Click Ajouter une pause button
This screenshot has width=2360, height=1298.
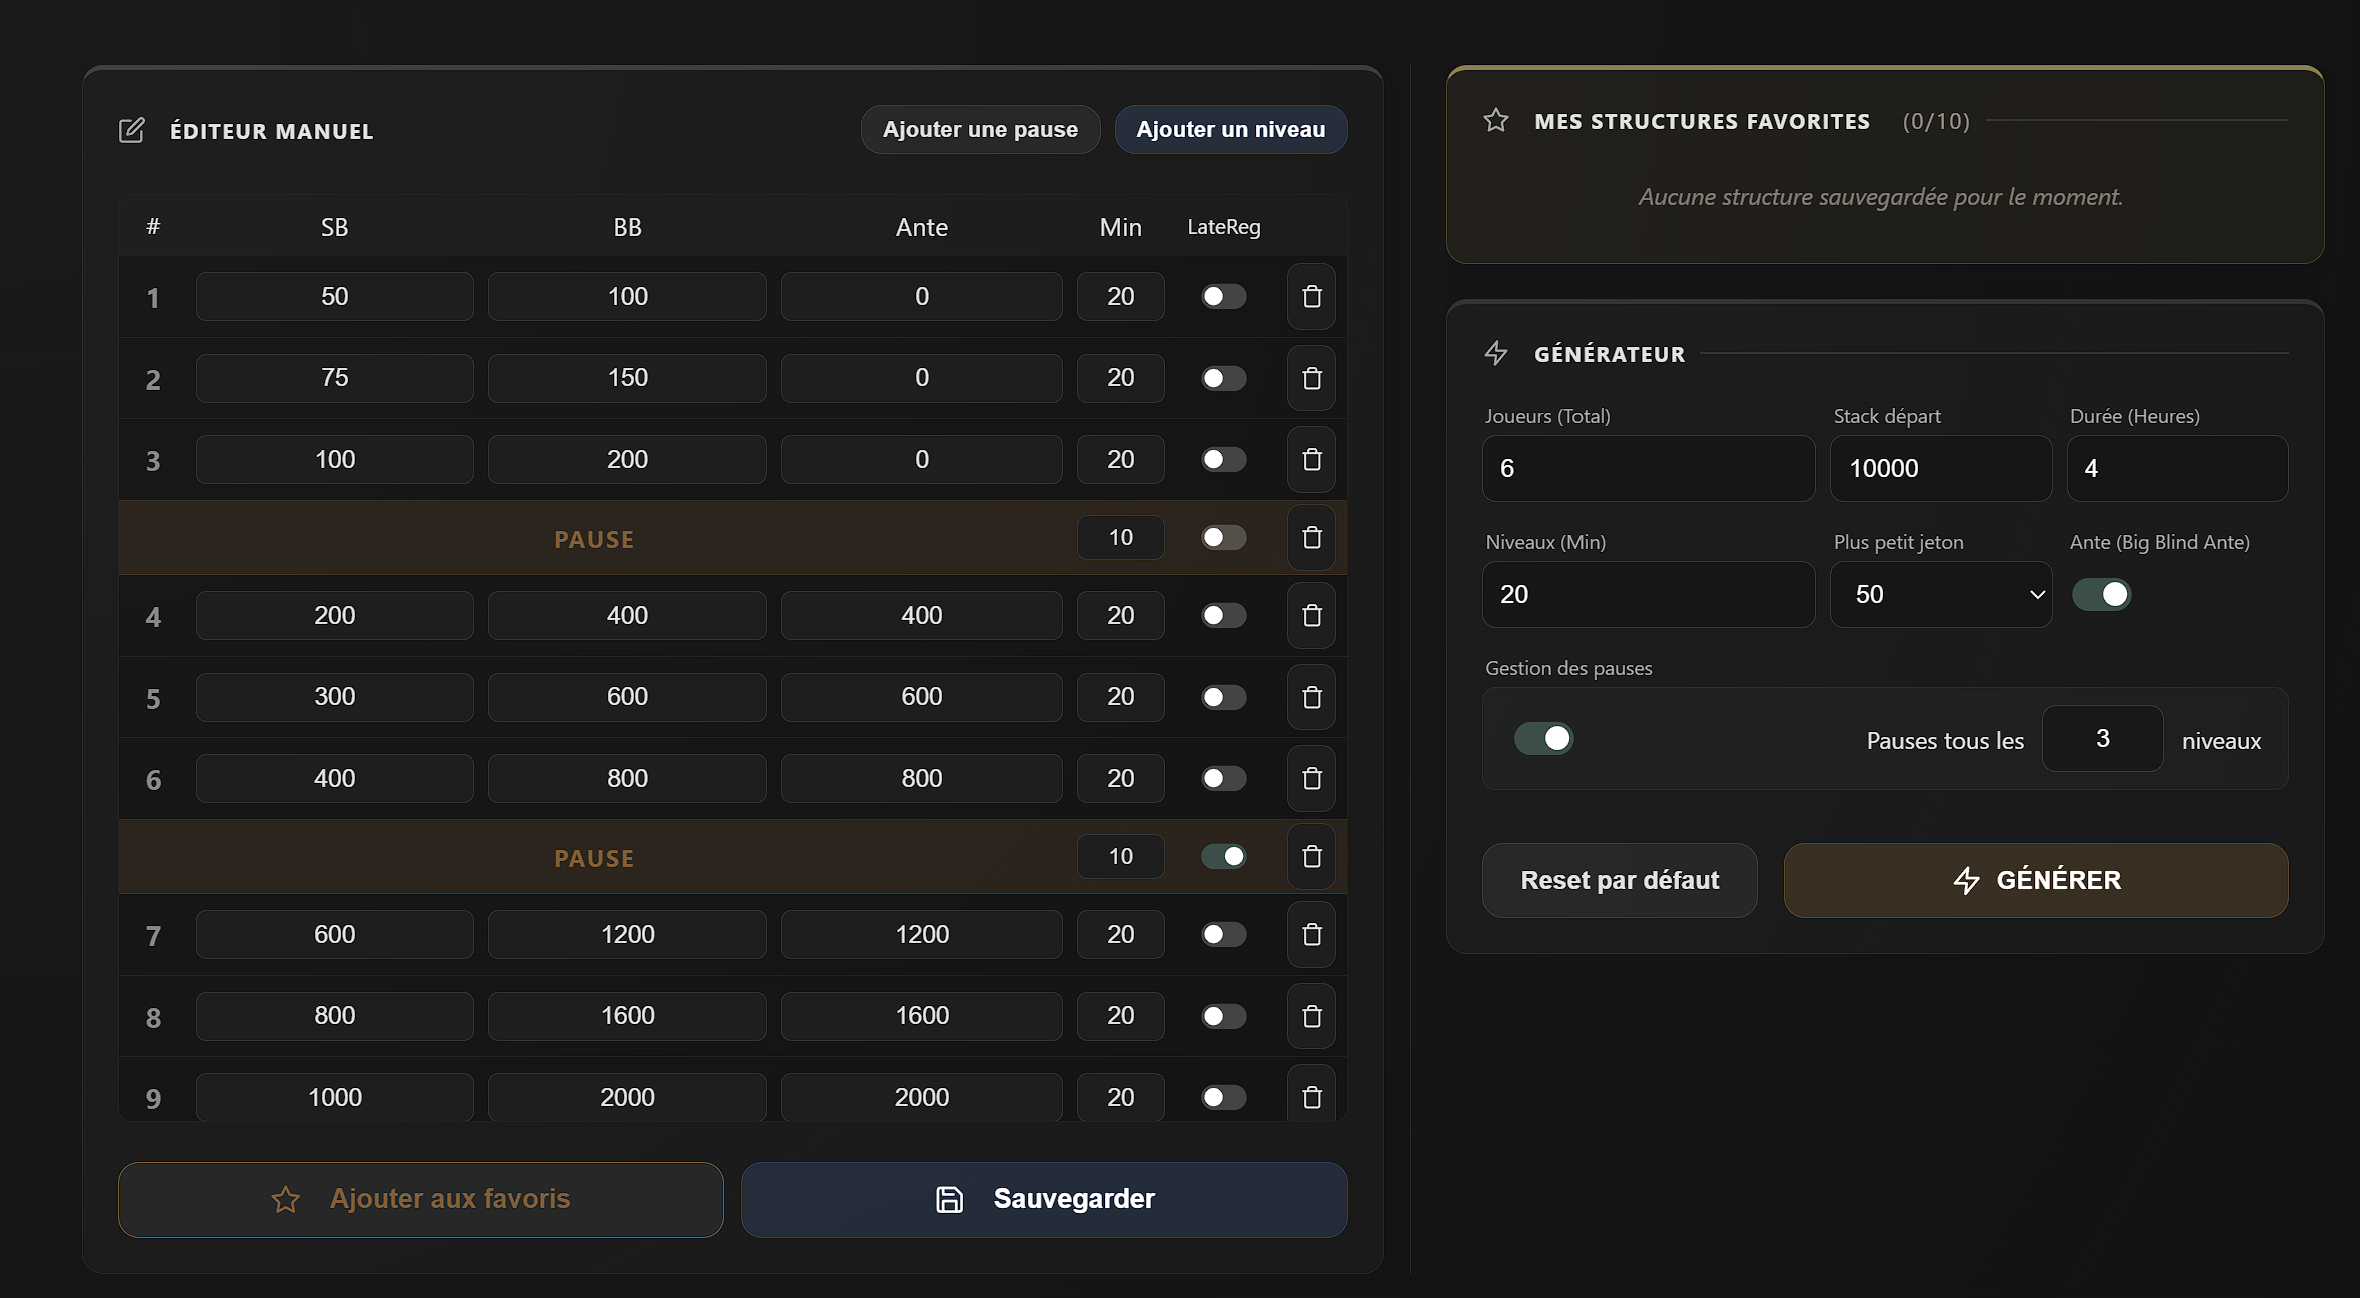(980, 130)
